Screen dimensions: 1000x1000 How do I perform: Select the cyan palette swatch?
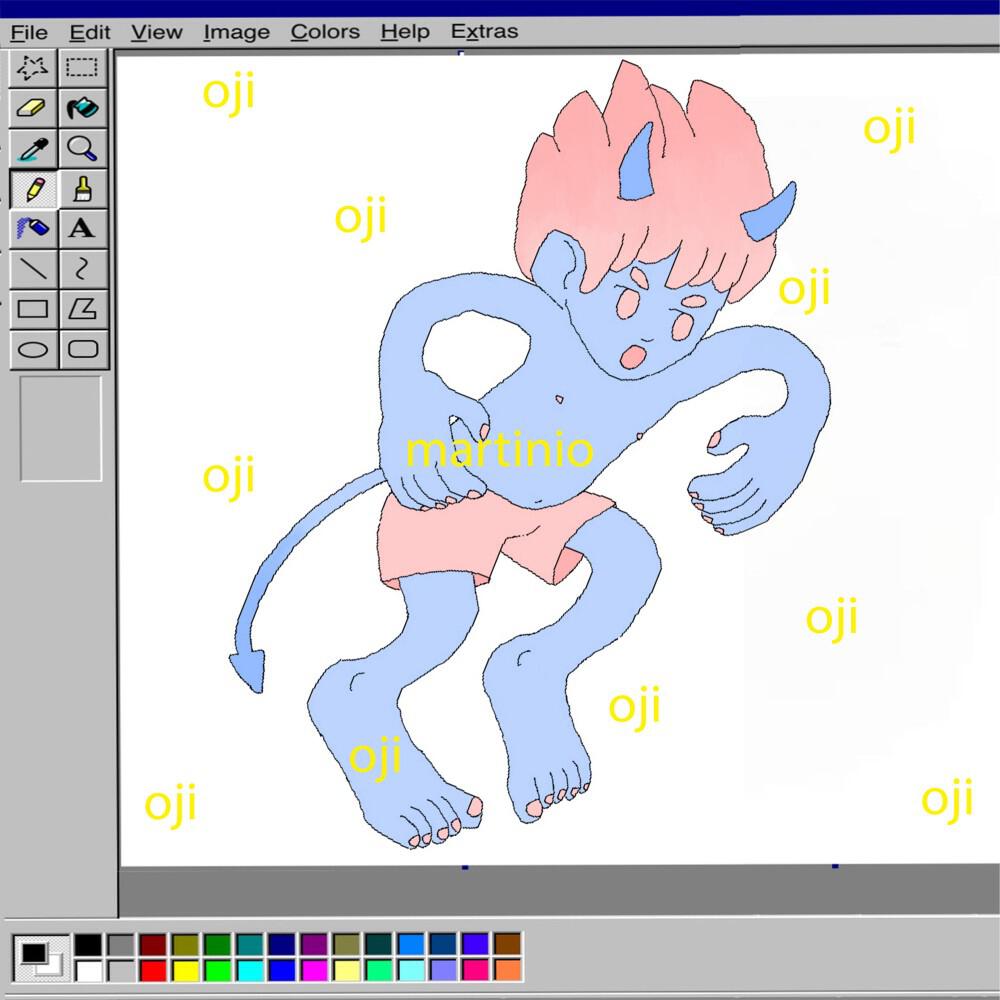(x=249, y=971)
